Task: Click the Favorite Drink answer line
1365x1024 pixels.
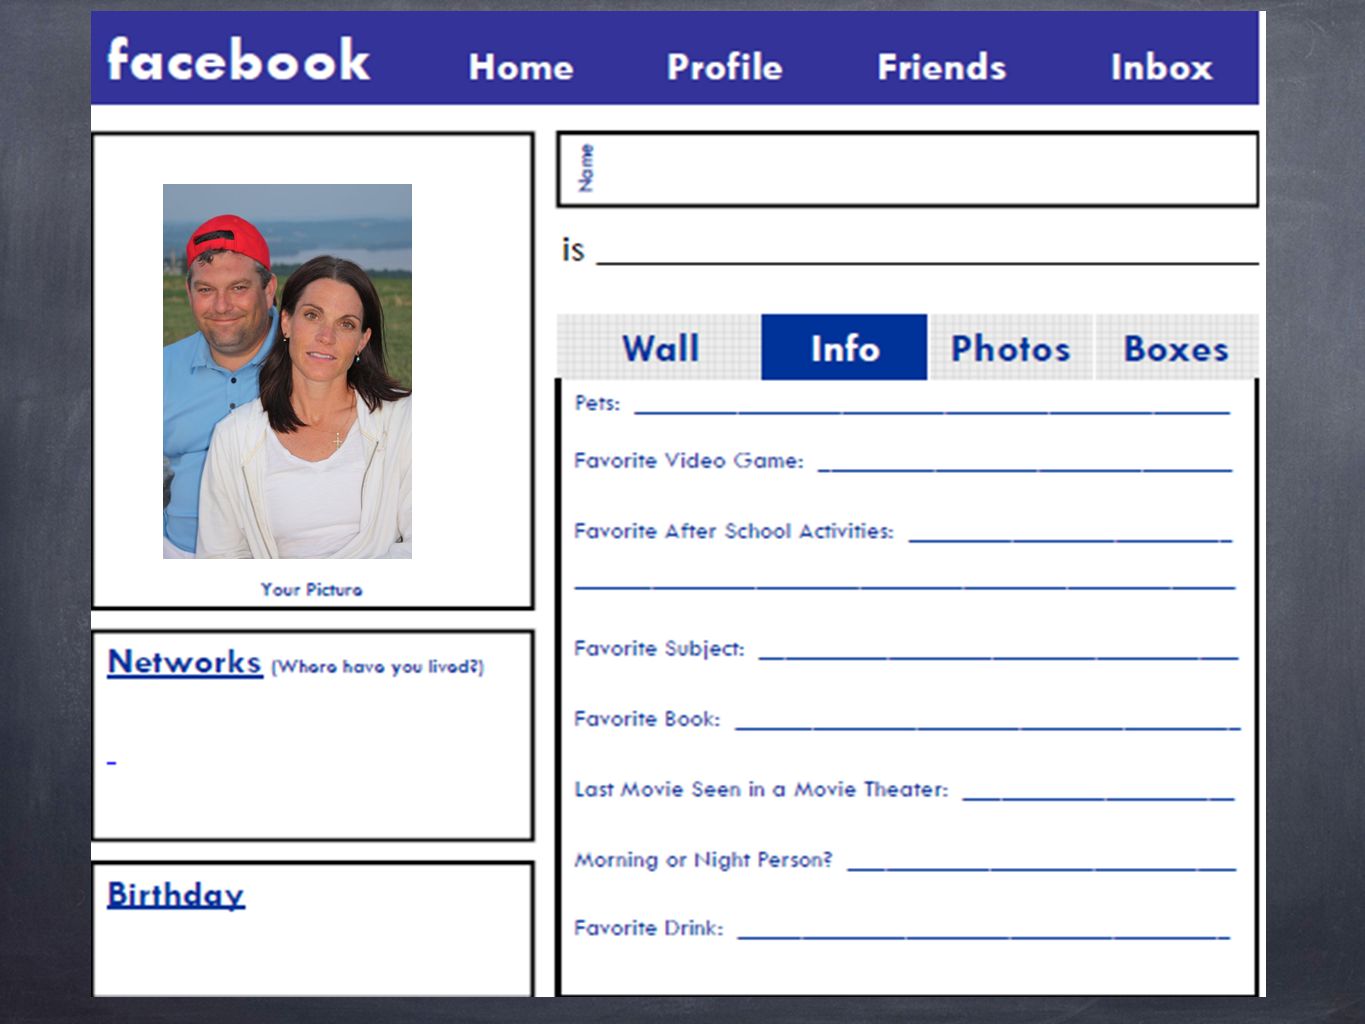Action: pos(983,936)
